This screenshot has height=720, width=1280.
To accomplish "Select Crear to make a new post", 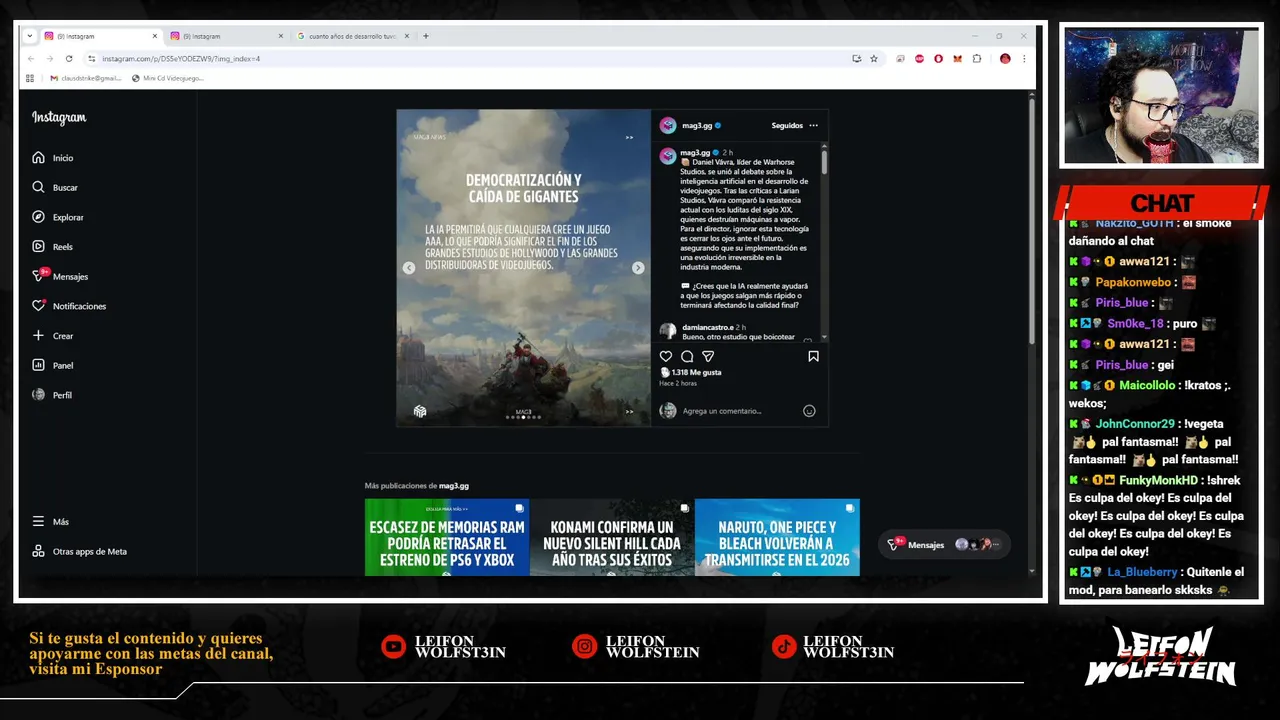I will pyautogui.click(x=52, y=336).
